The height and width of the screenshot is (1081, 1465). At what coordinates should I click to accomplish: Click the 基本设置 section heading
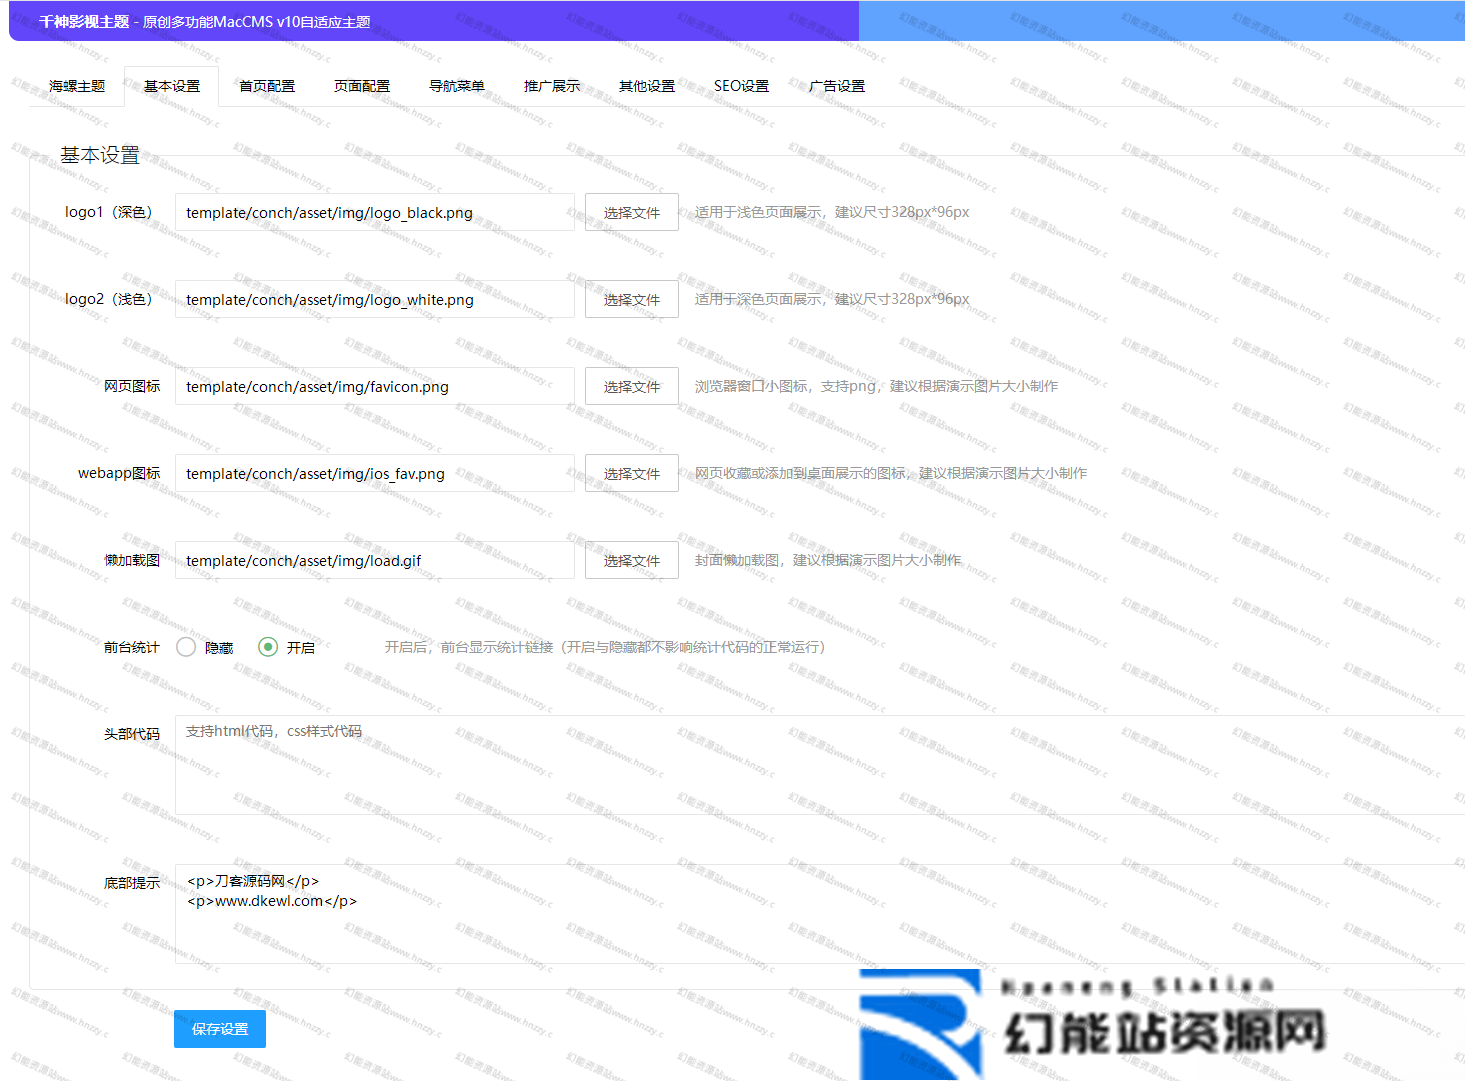tap(100, 155)
